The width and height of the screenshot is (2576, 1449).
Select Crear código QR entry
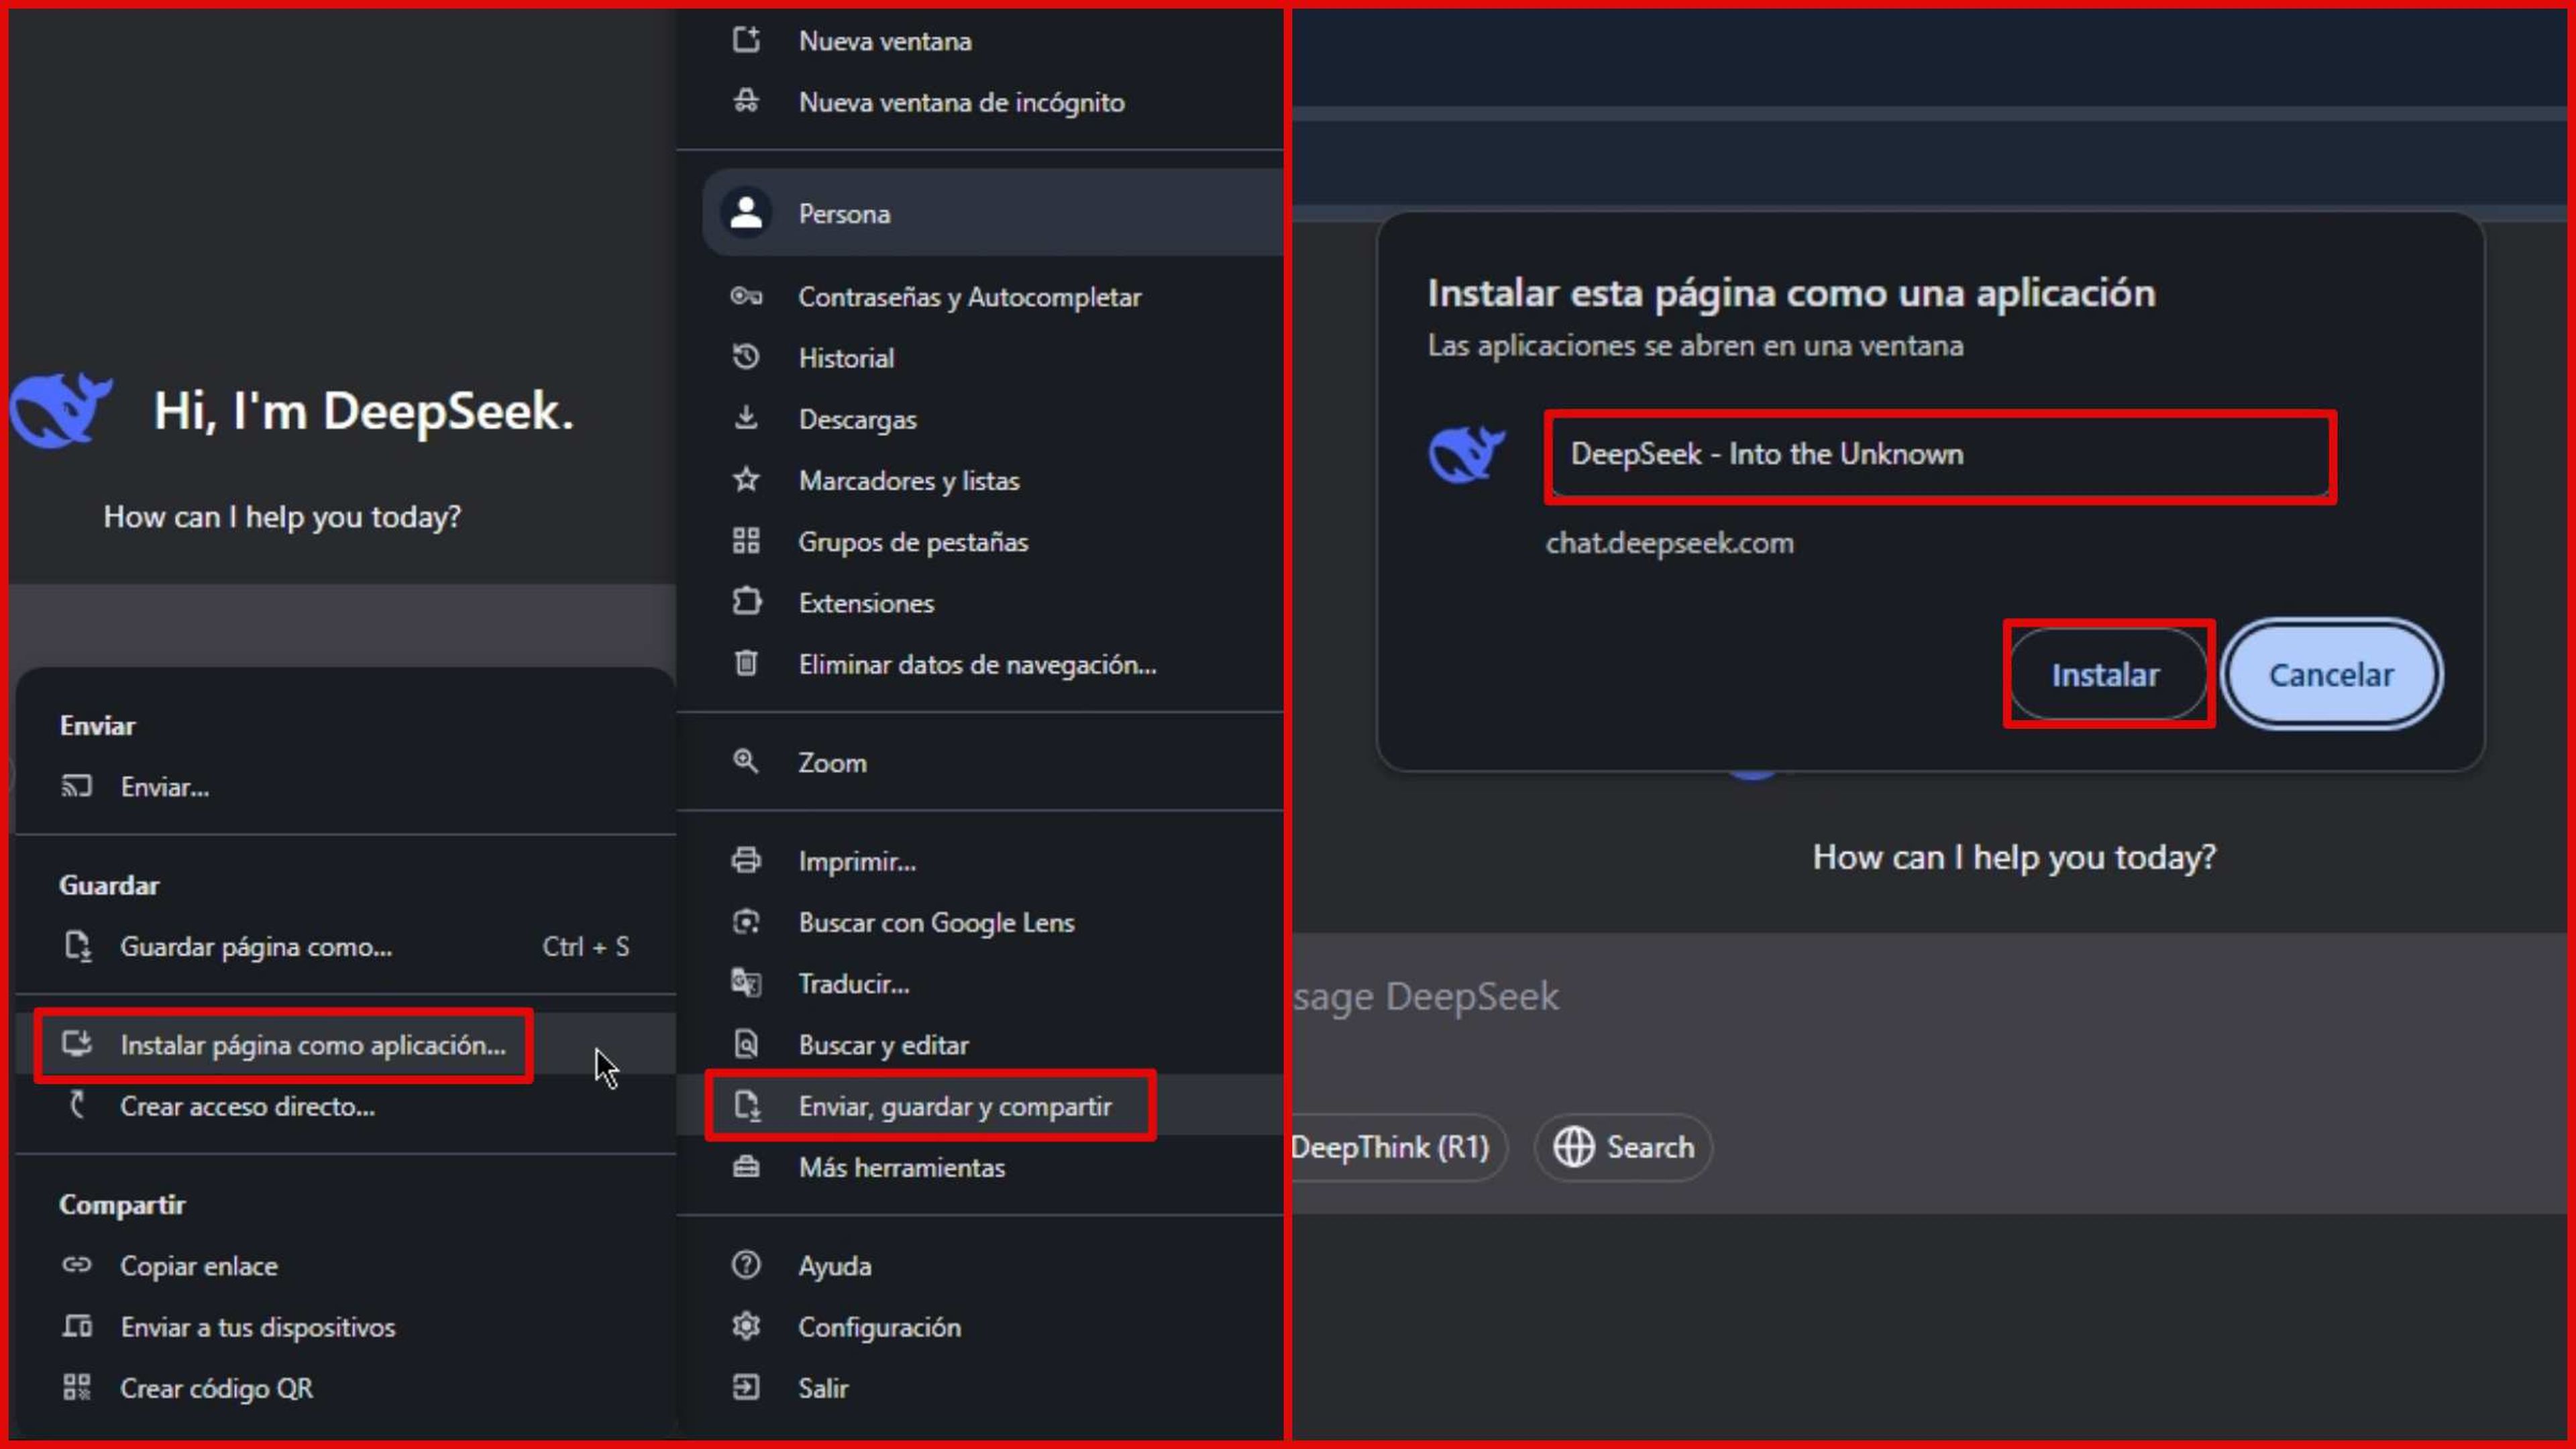345,1387
